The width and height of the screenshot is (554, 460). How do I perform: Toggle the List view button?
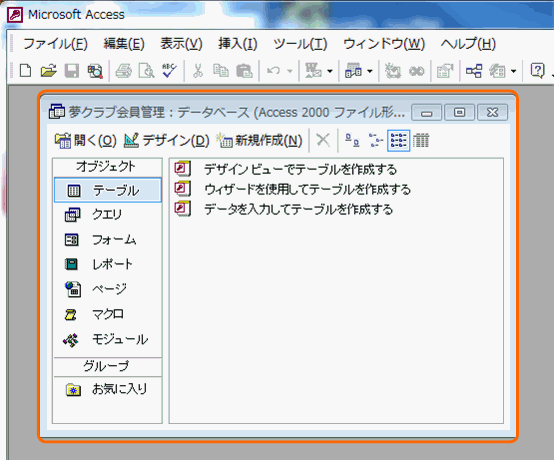(x=399, y=140)
